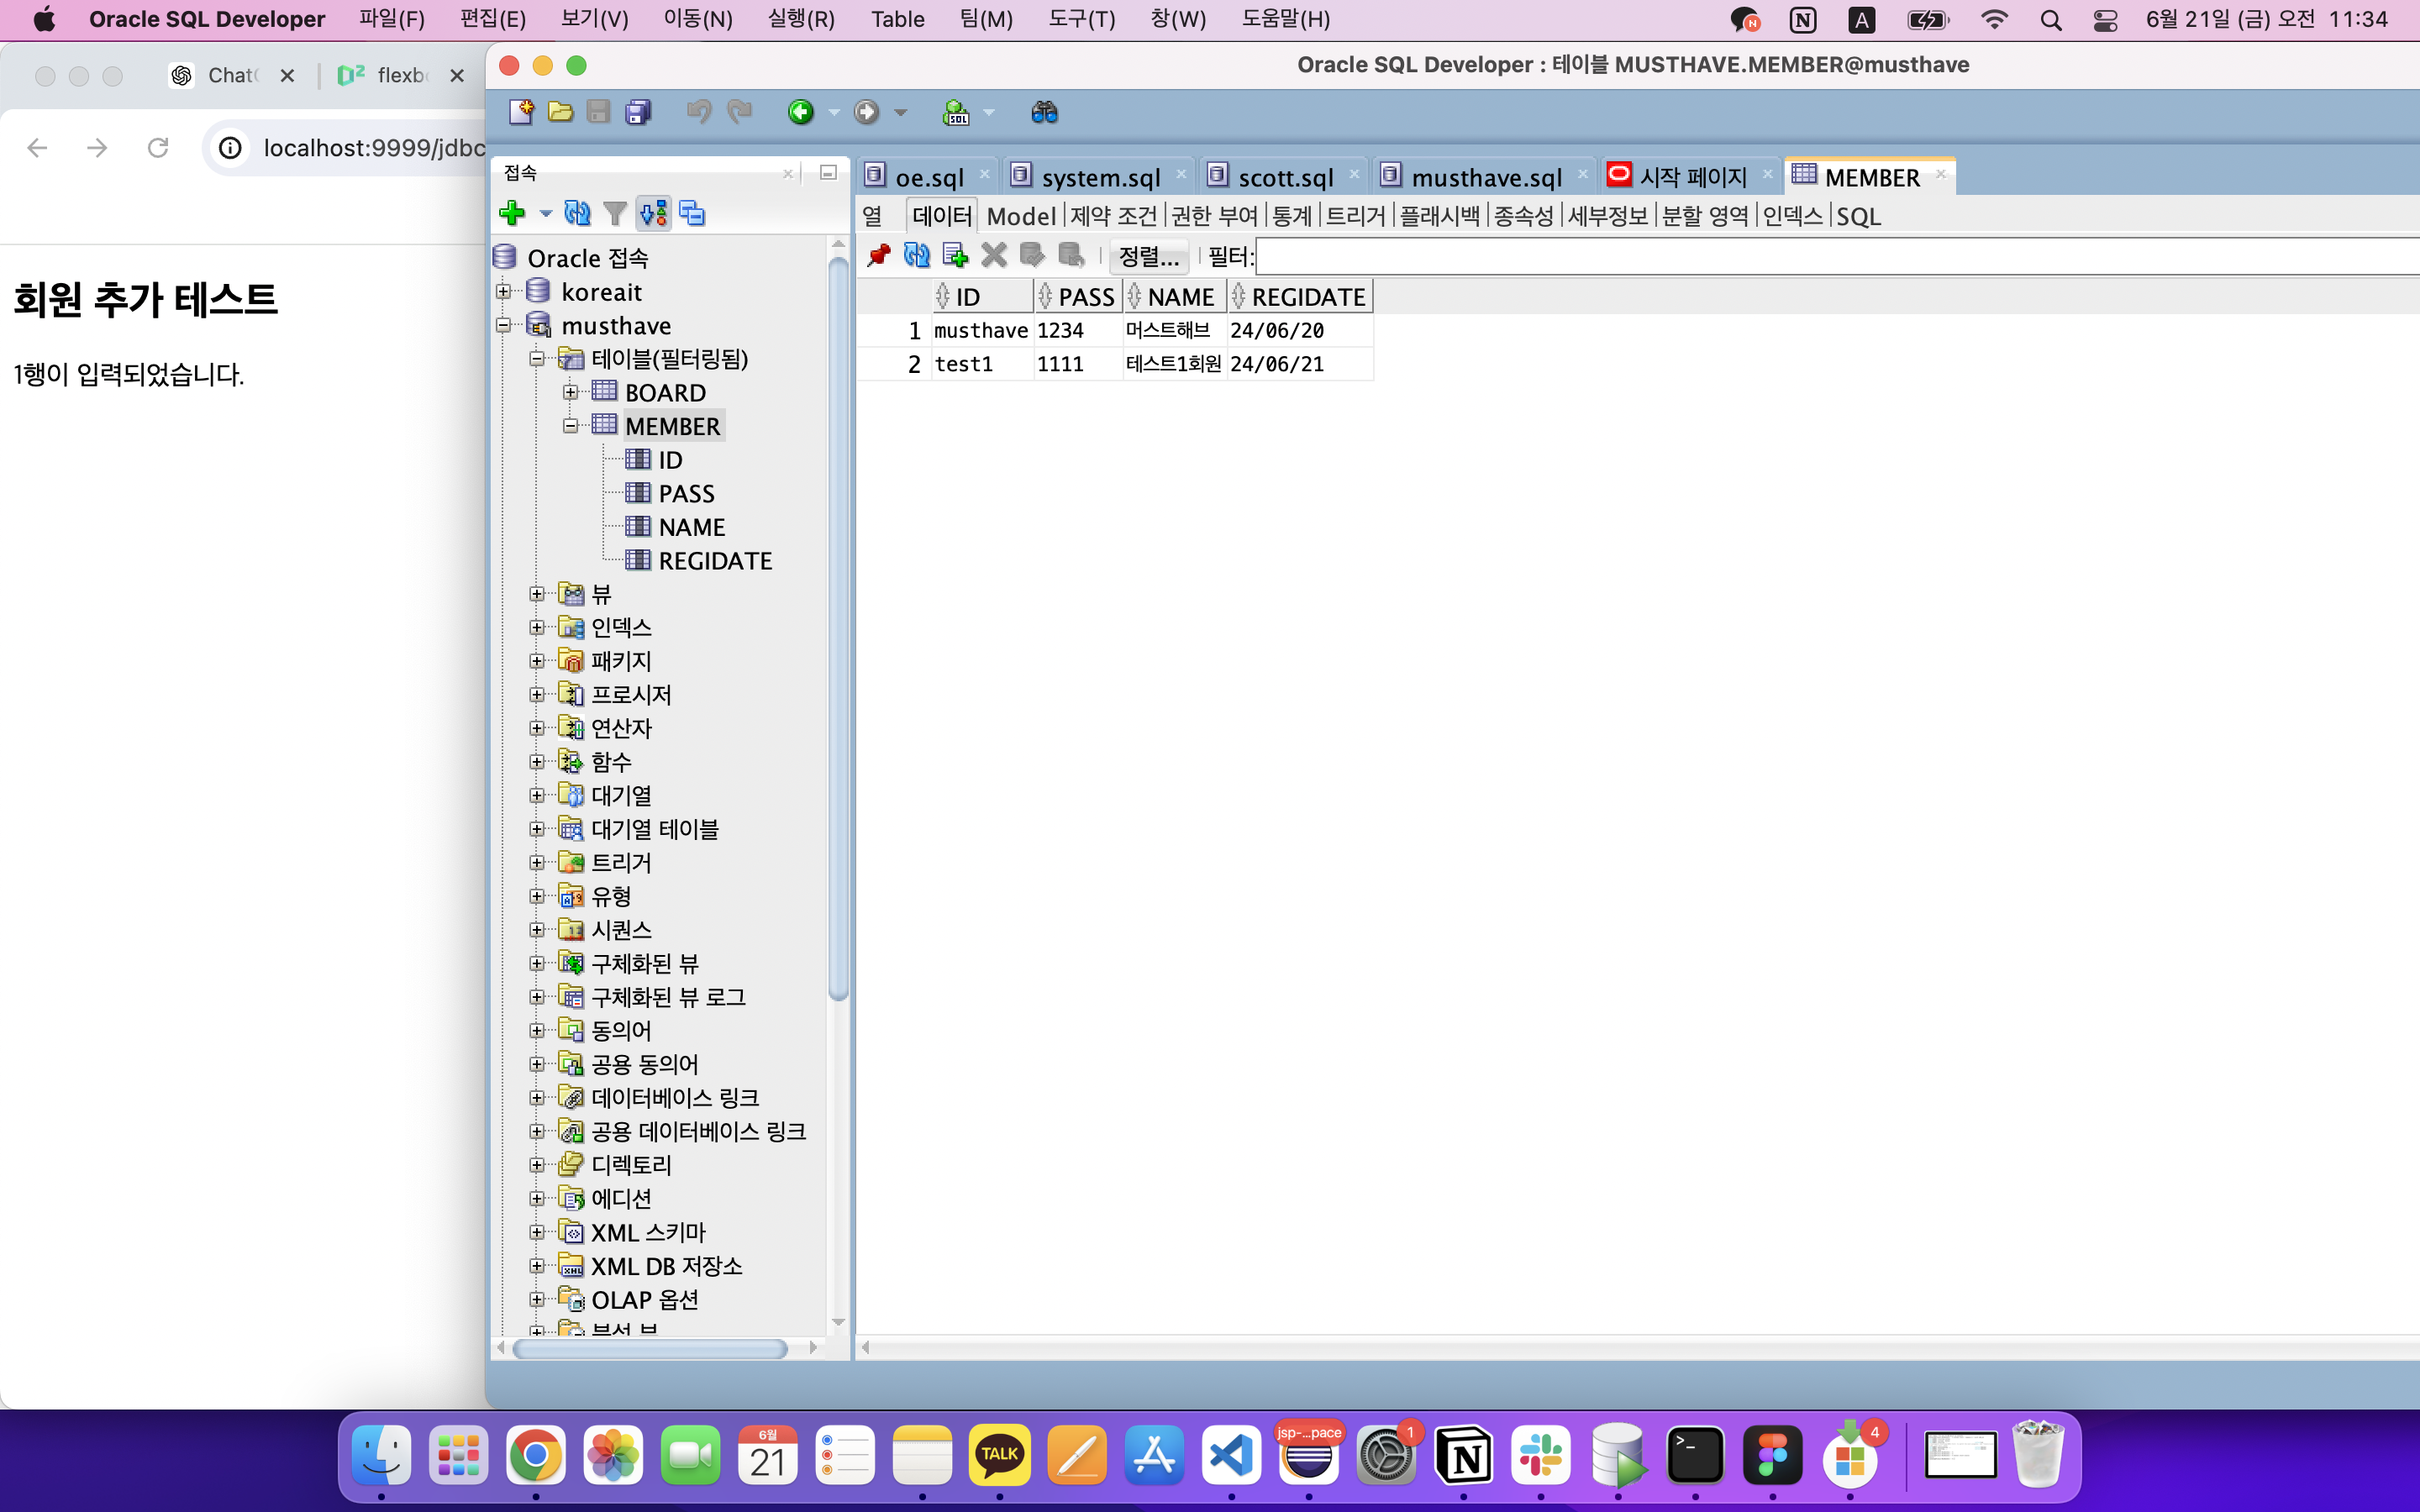Viewport: 2420px width, 1512px height.
Task: Click the insert row icon in data toolbar
Action: (955, 256)
